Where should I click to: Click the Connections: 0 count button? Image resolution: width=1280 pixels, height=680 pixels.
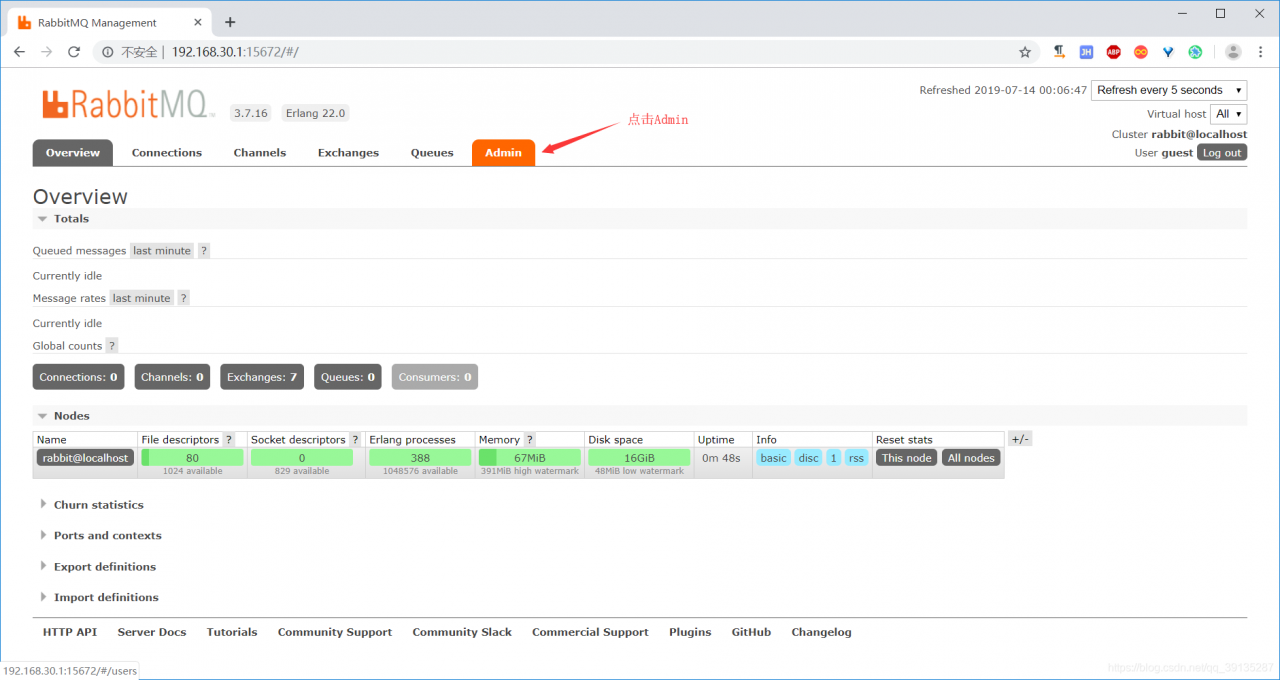tap(79, 377)
